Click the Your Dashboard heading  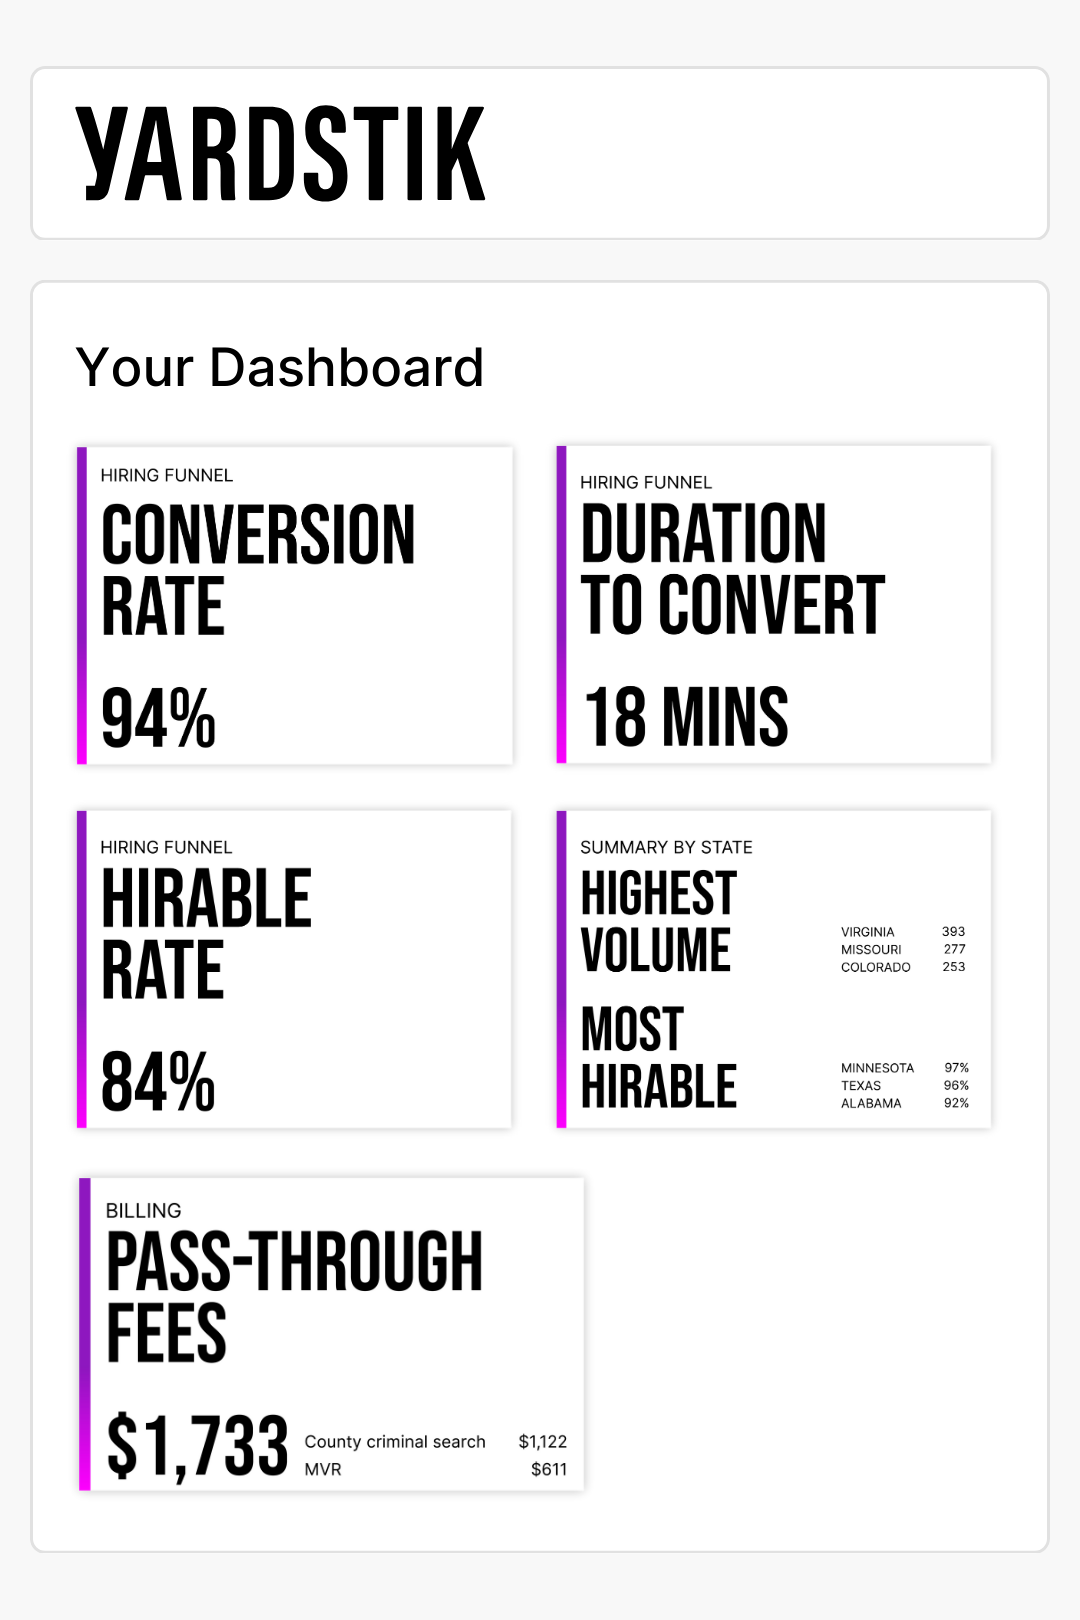280,367
